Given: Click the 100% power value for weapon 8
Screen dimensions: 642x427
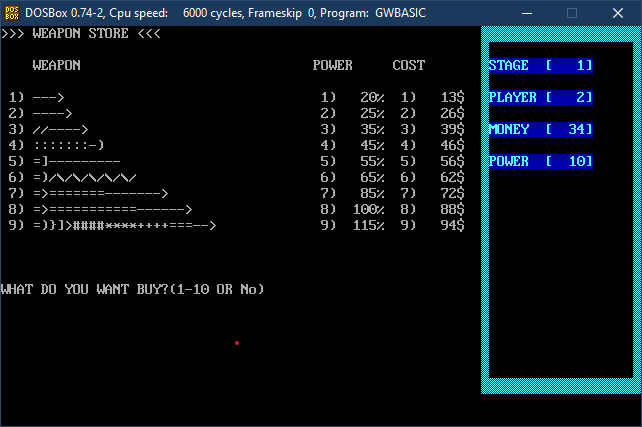Looking at the screenshot, I should click(368, 209).
